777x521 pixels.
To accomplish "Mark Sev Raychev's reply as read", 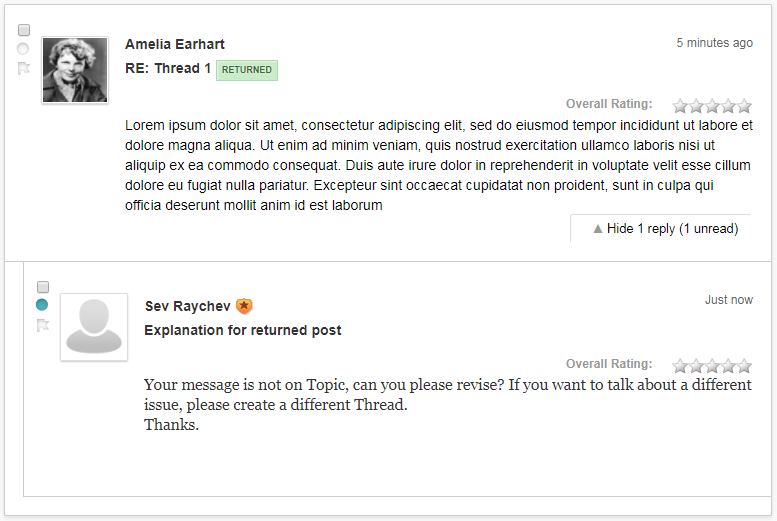I will [42, 304].
